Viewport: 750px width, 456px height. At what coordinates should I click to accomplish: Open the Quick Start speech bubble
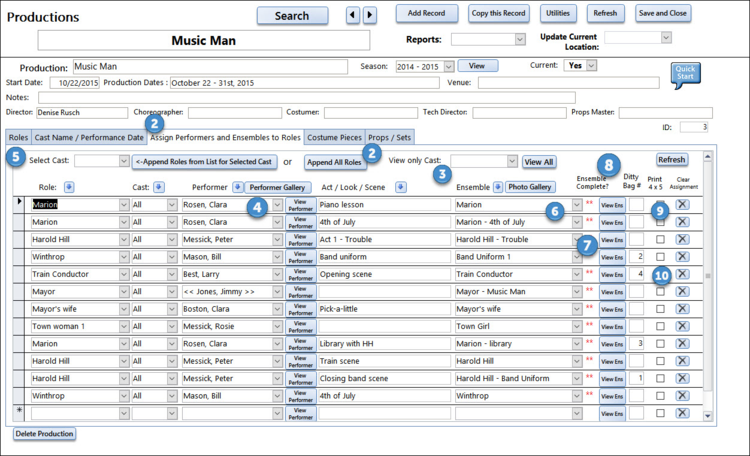[x=685, y=75]
